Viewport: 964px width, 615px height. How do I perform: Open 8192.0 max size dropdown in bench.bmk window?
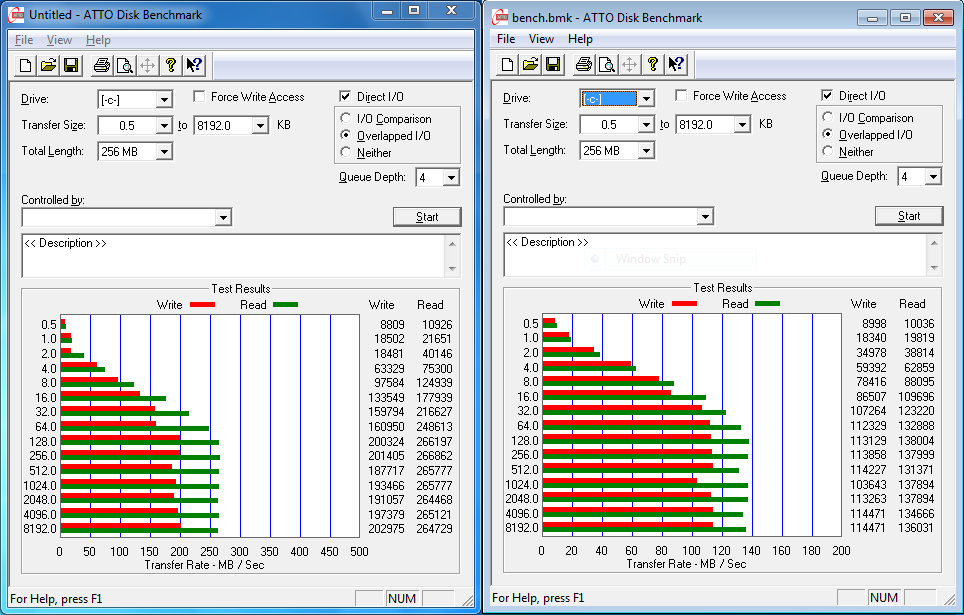point(743,124)
